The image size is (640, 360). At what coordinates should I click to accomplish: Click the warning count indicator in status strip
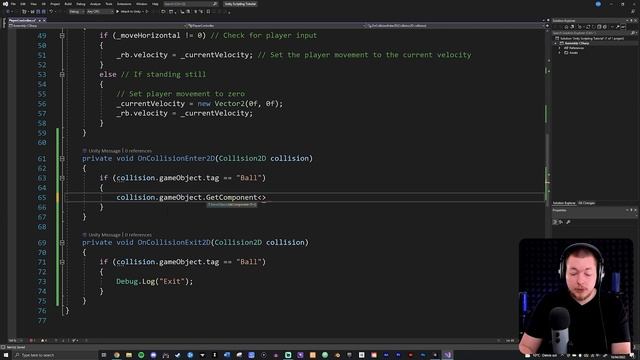pyautogui.click(x=44, y=340)
